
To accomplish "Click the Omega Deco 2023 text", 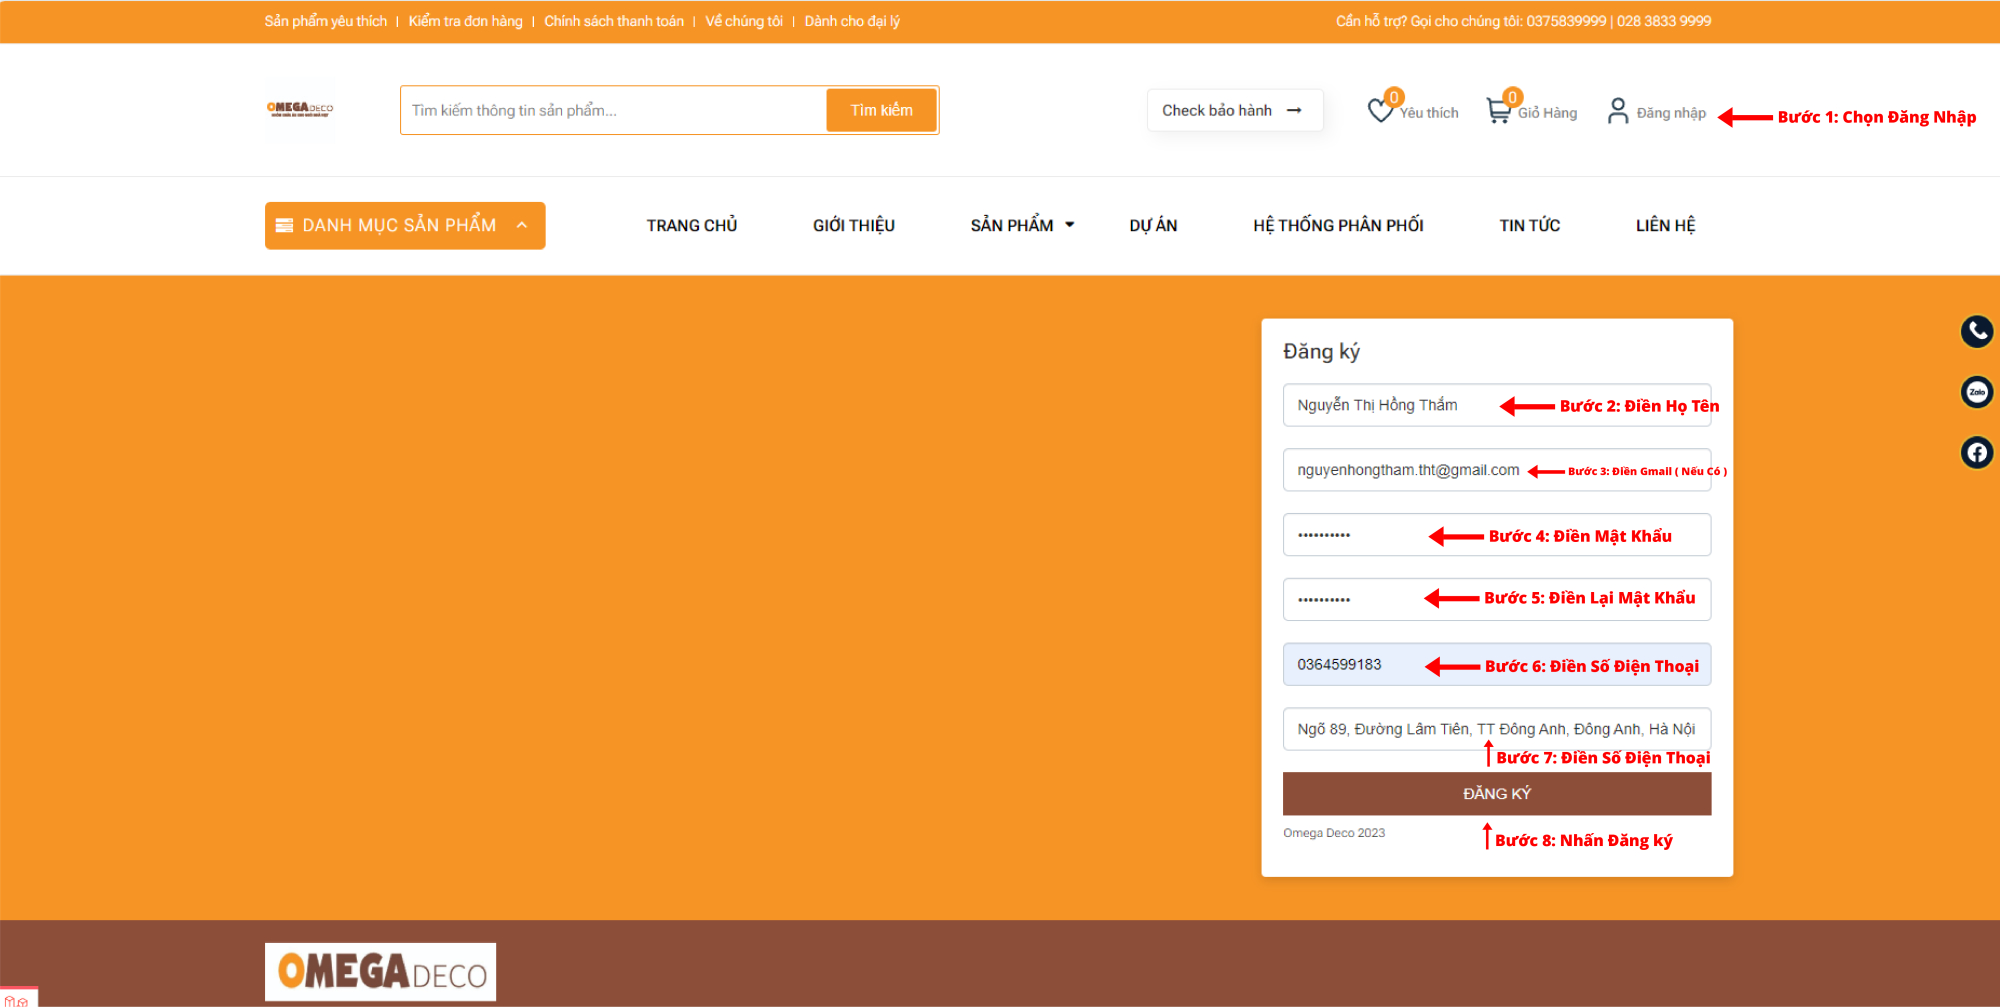I will pyautogui.click(x=1334, y=833).
